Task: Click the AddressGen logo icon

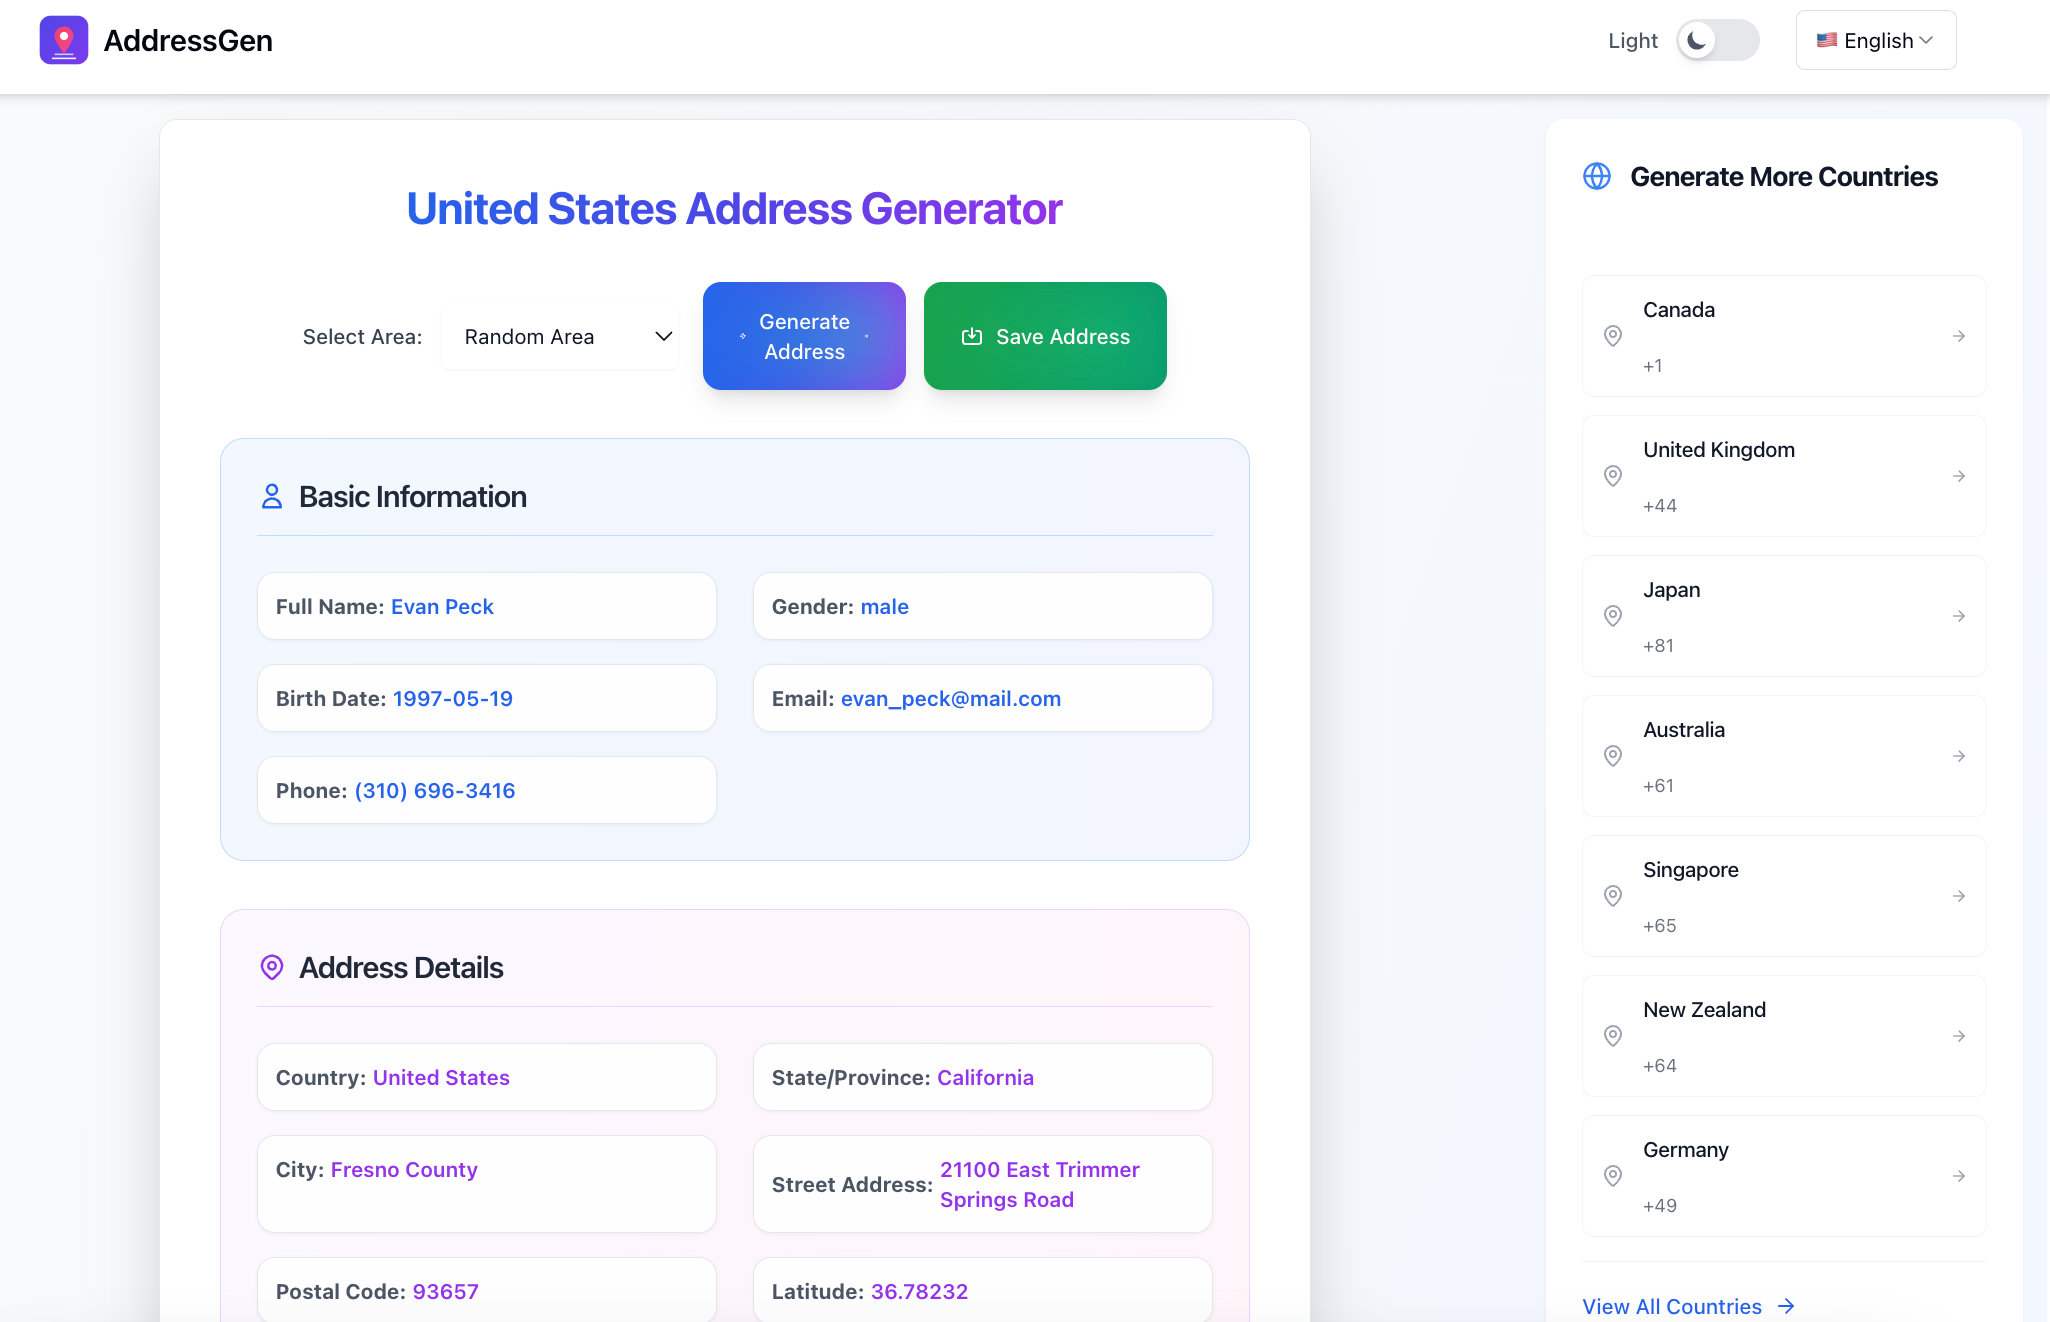Action: [64, 40]
